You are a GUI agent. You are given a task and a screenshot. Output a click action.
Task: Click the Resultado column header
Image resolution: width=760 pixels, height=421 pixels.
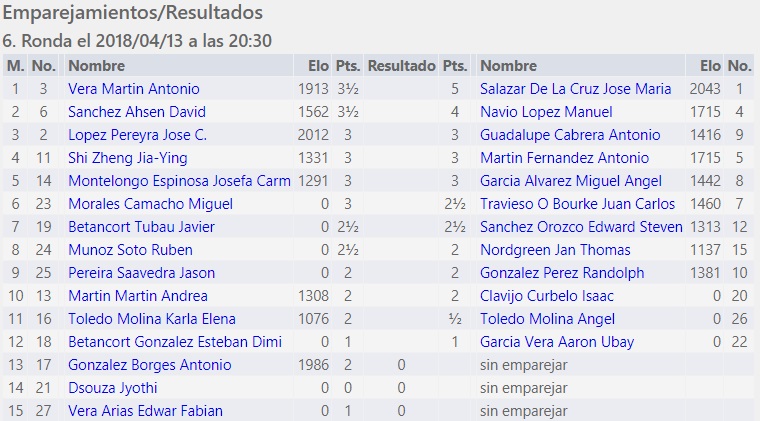pyautogui.click(x=401, y=66)
